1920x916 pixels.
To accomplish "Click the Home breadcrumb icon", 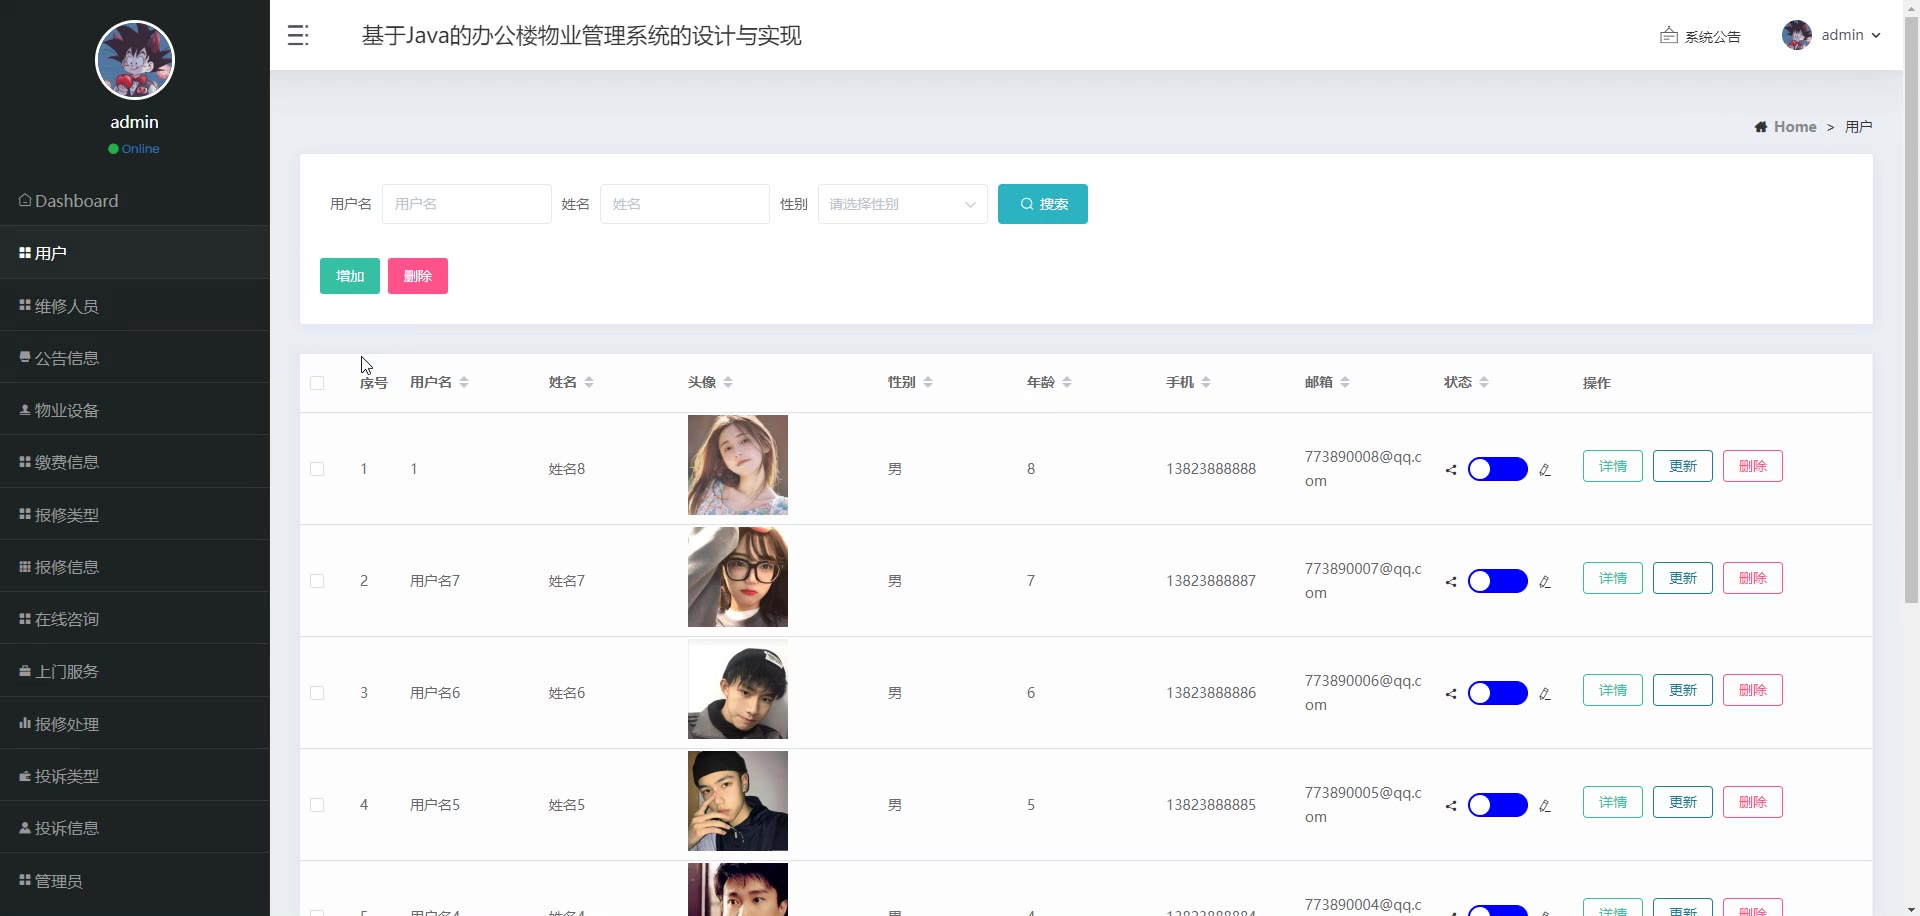I will coord(1761,127).
